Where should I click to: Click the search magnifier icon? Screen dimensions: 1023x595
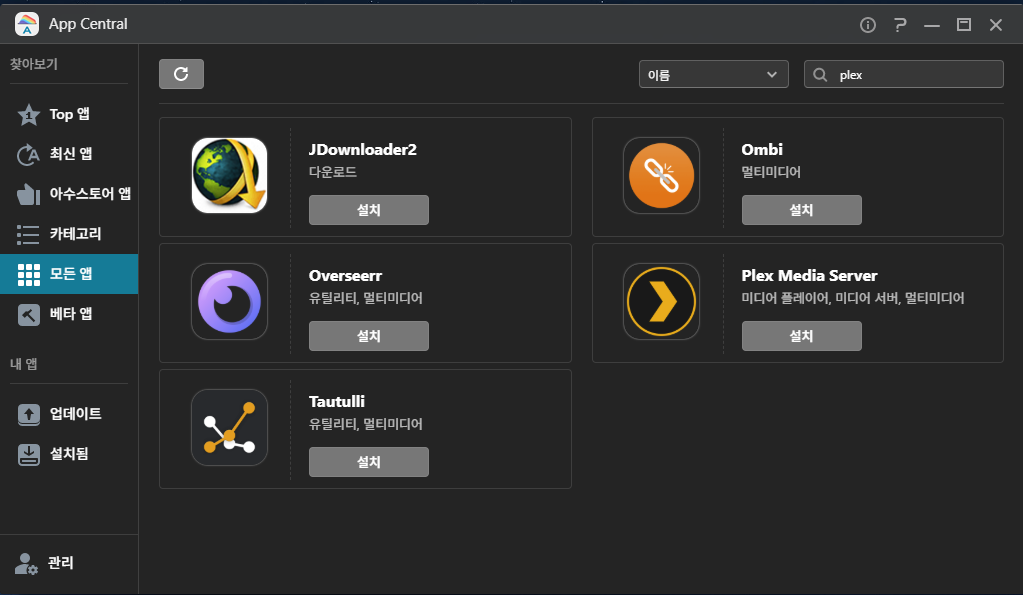pyautogui.click(x=820, y=74)
